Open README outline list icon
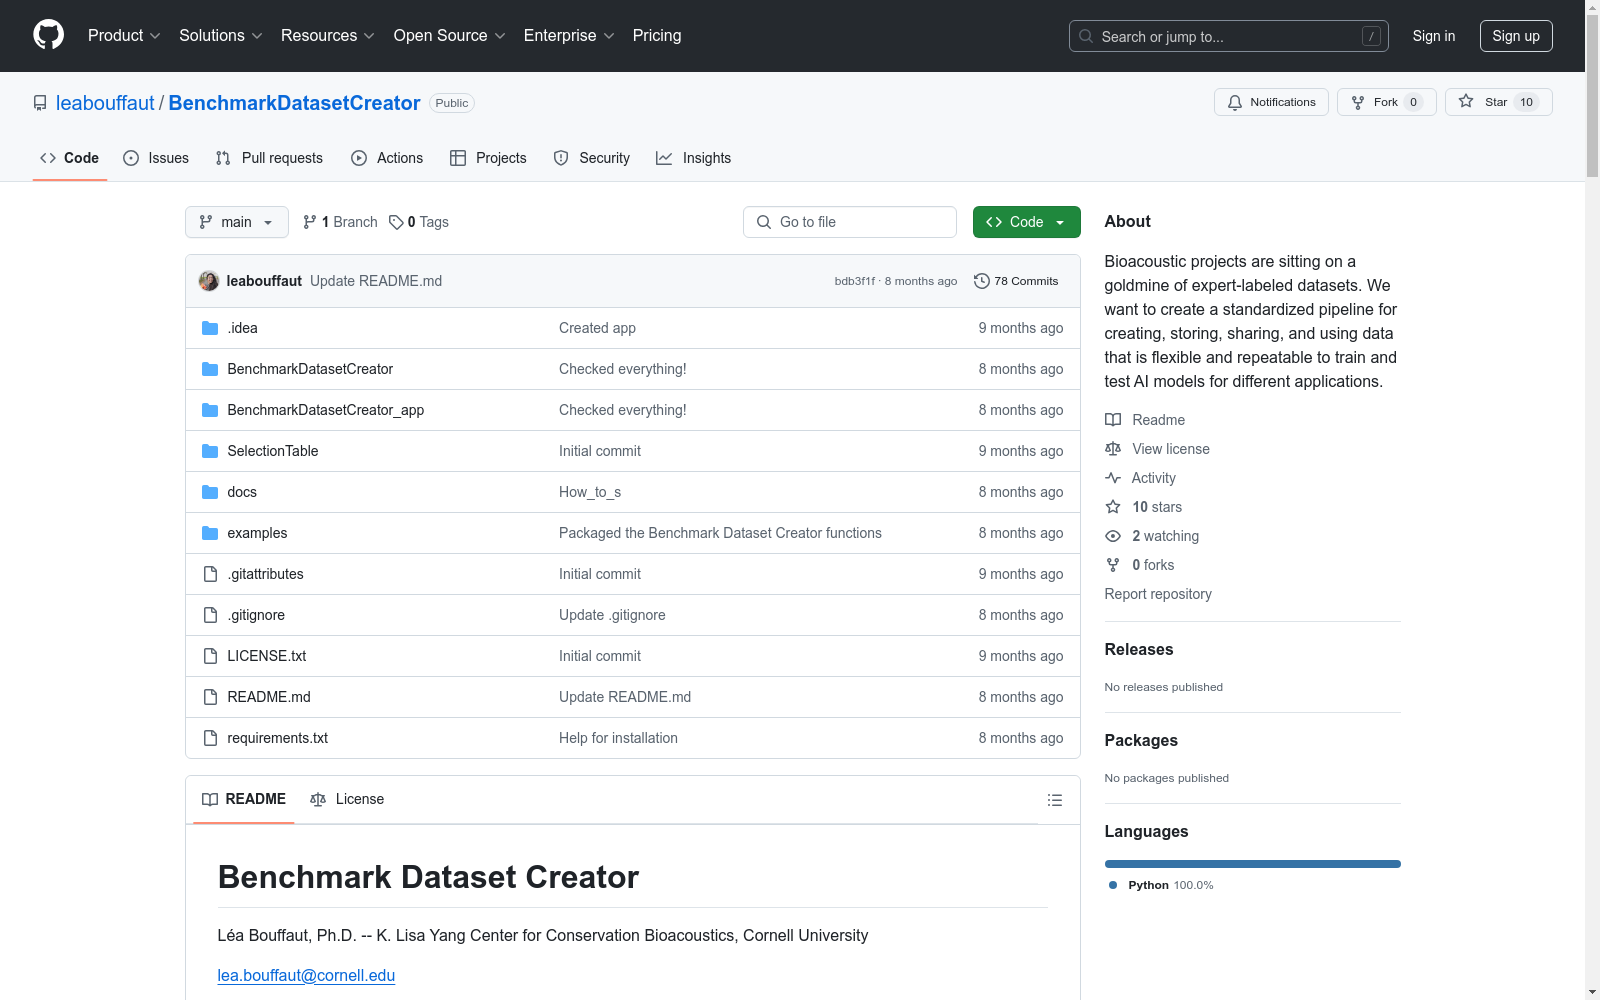1600x1000 pixels. click(x=1055, y=800)
